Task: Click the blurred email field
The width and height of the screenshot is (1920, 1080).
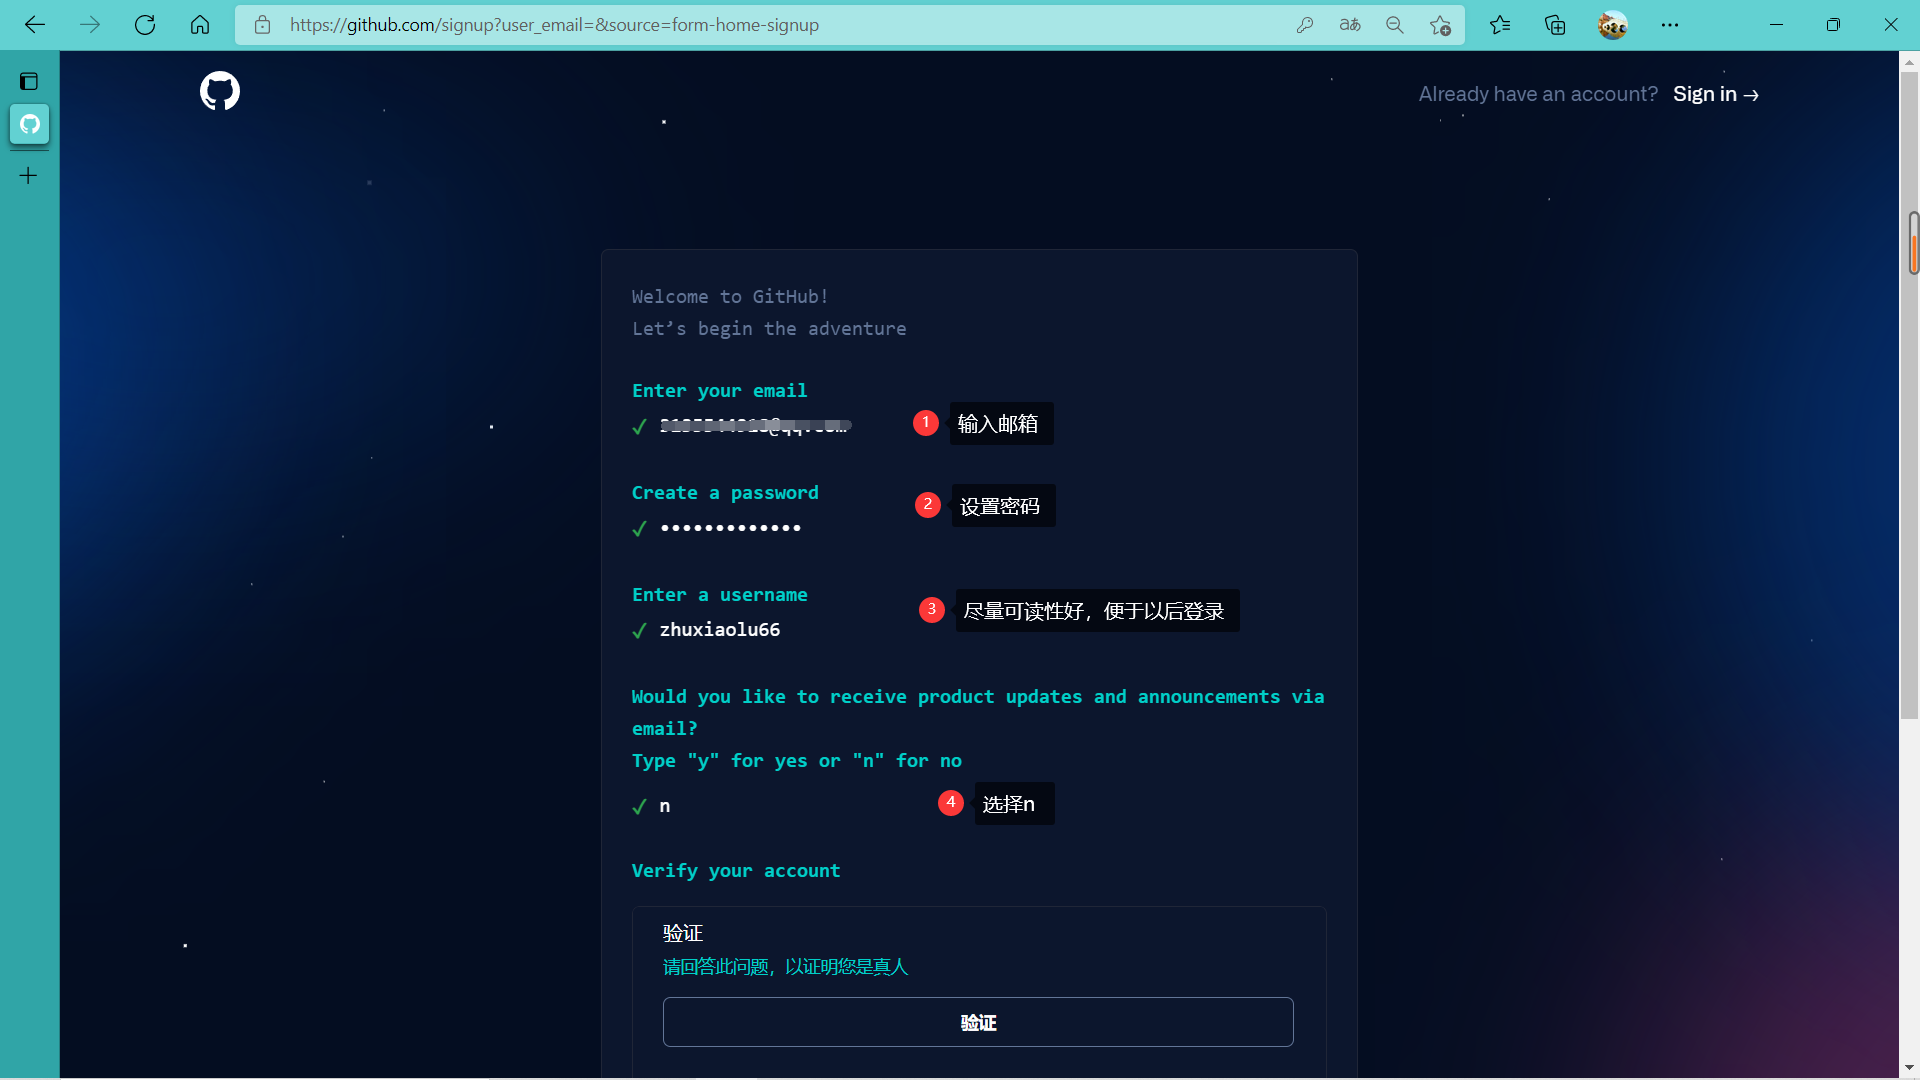Action: coord(755,426)
